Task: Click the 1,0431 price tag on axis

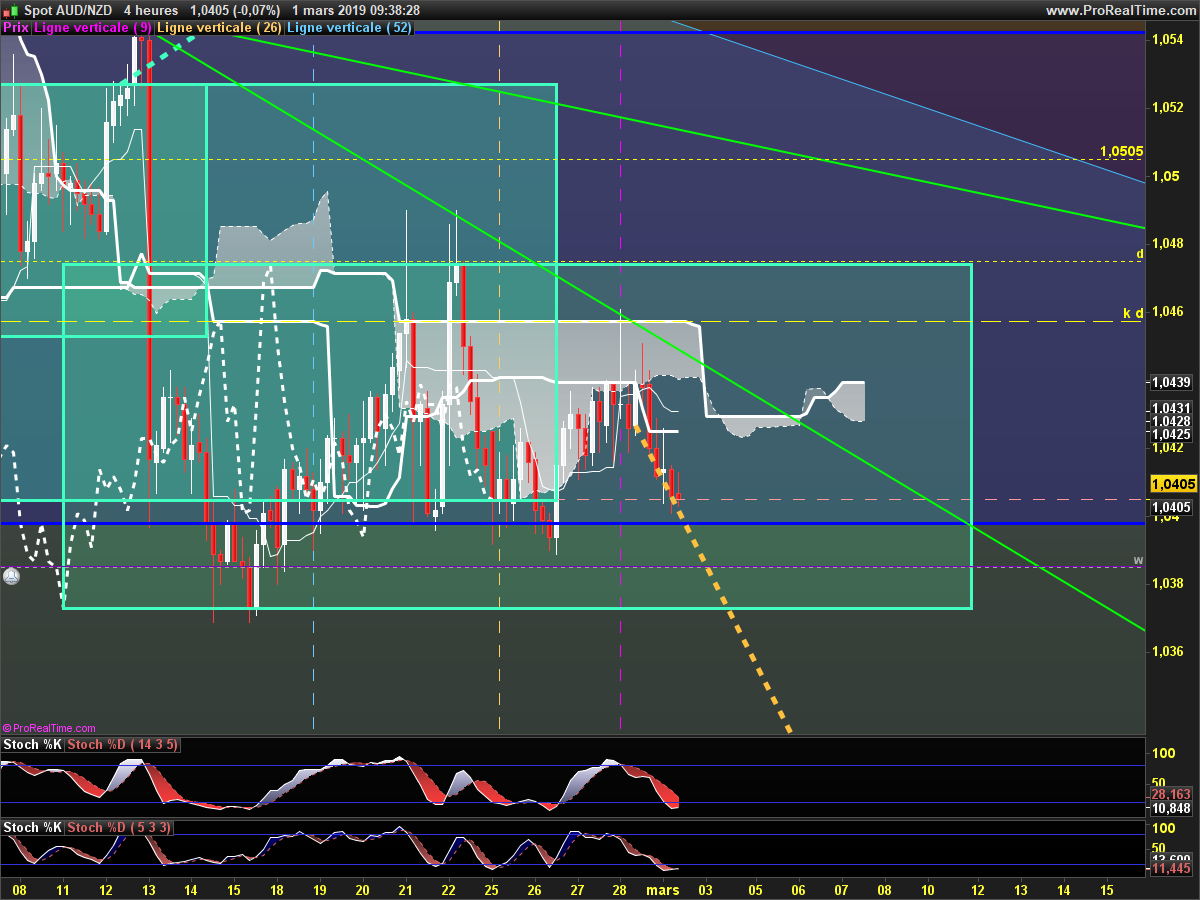Action: coord(1171,409)
